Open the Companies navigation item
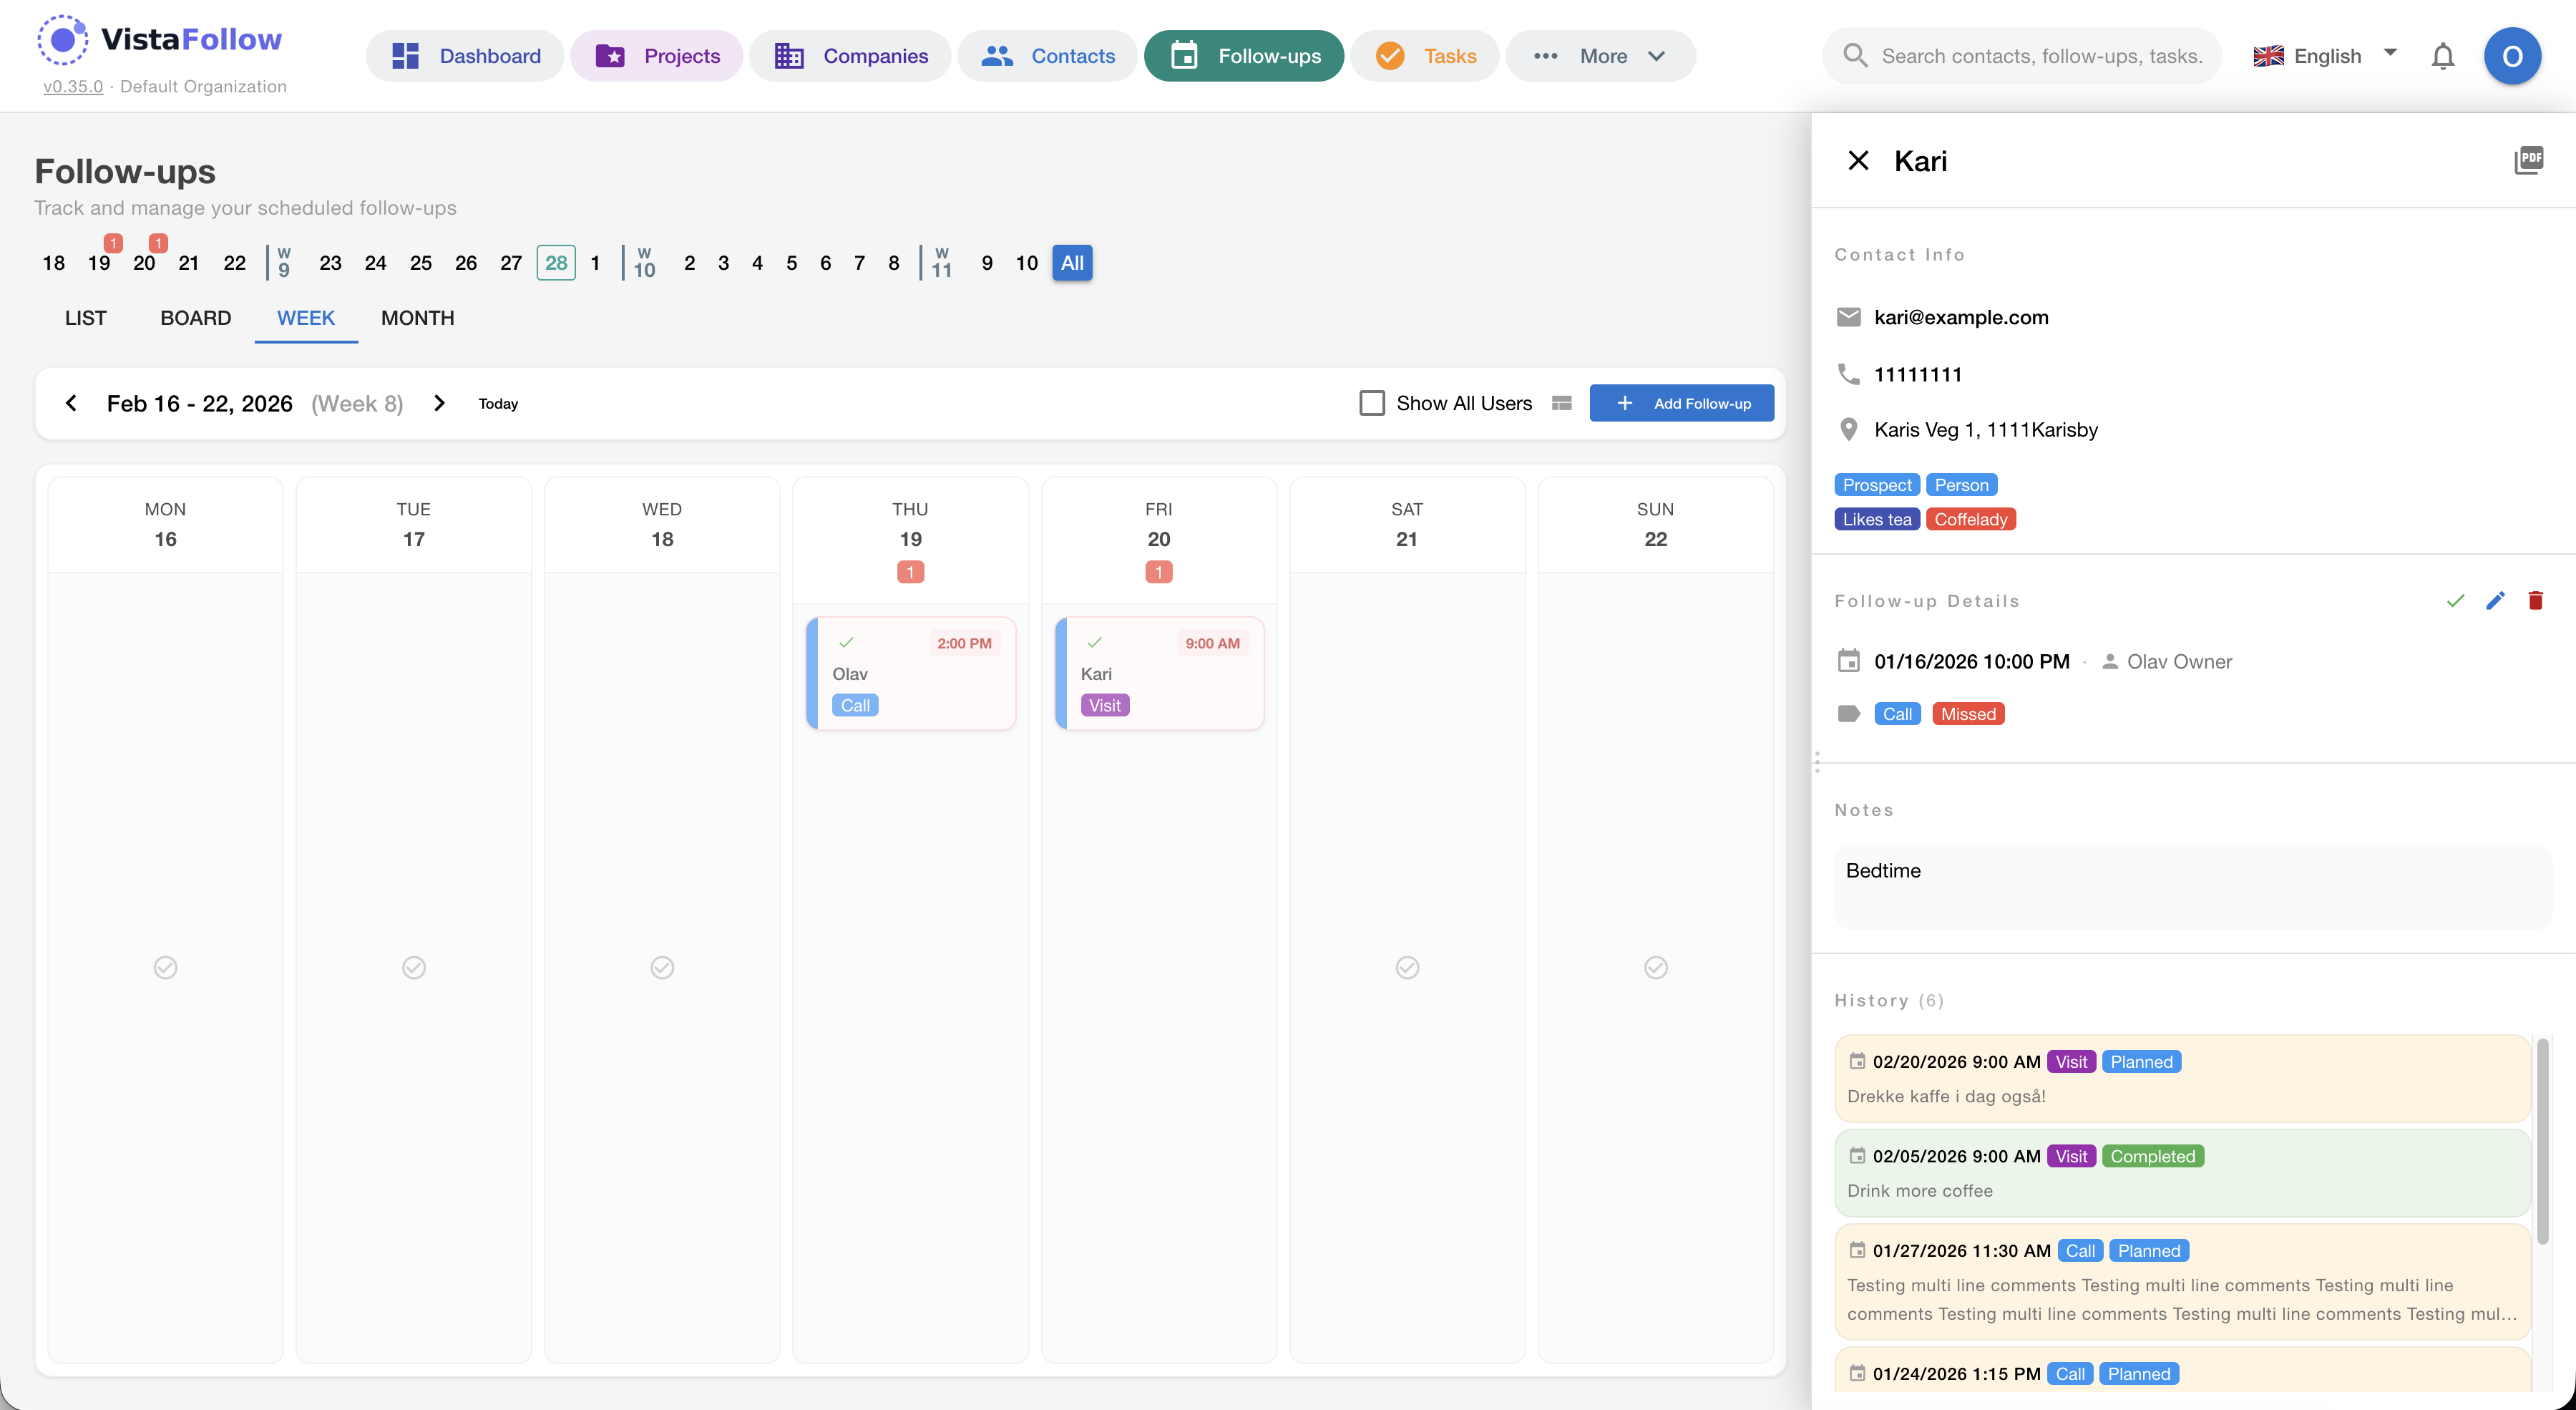The width and height of the screenshot is (2576, 1410). [x=851, y=56]
